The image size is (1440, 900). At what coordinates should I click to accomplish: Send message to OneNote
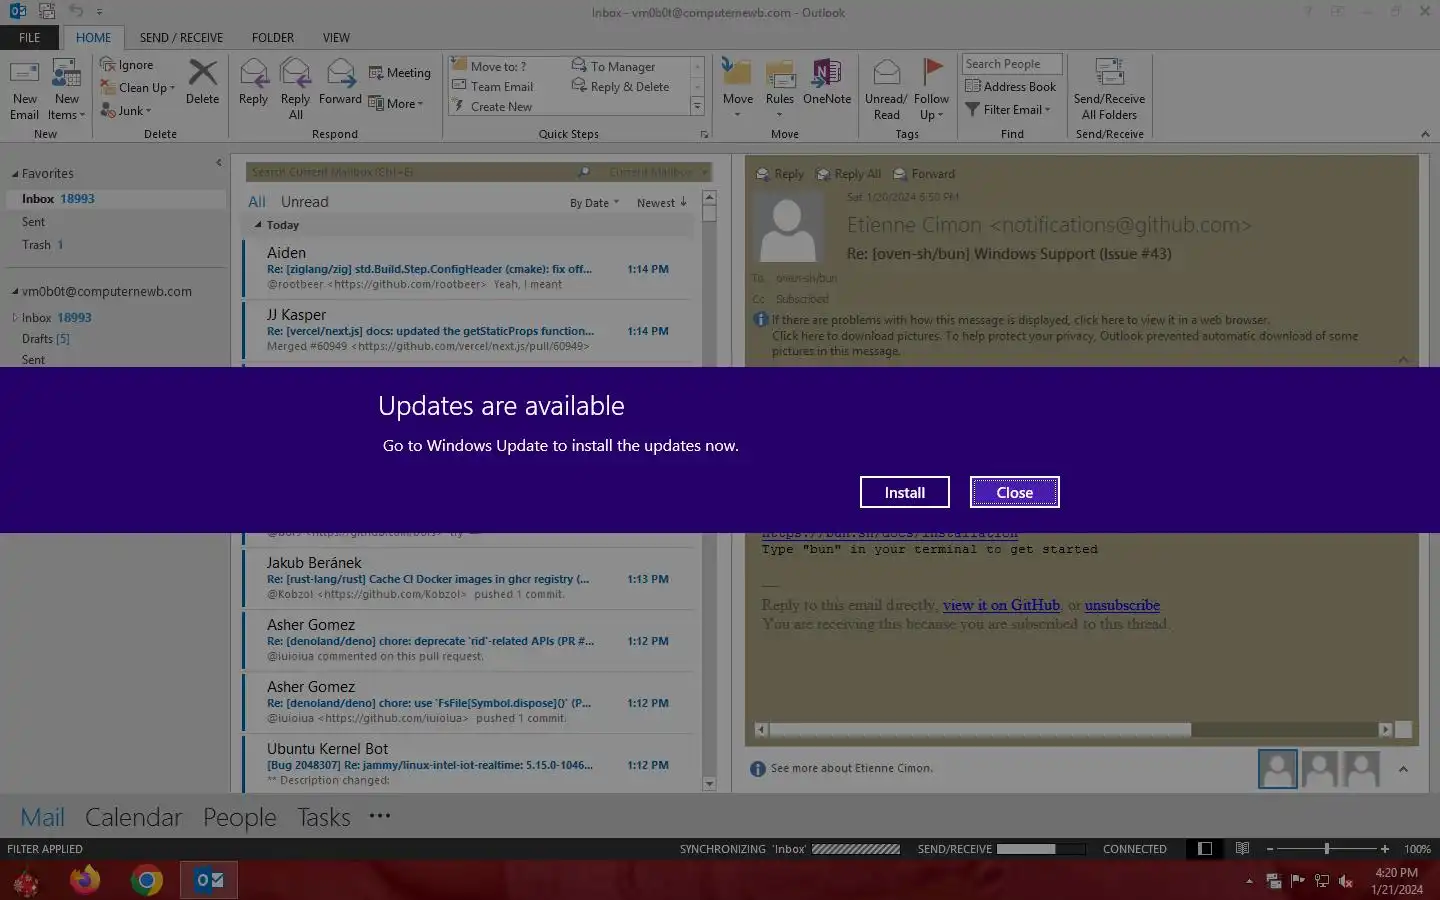click(827, 82)
